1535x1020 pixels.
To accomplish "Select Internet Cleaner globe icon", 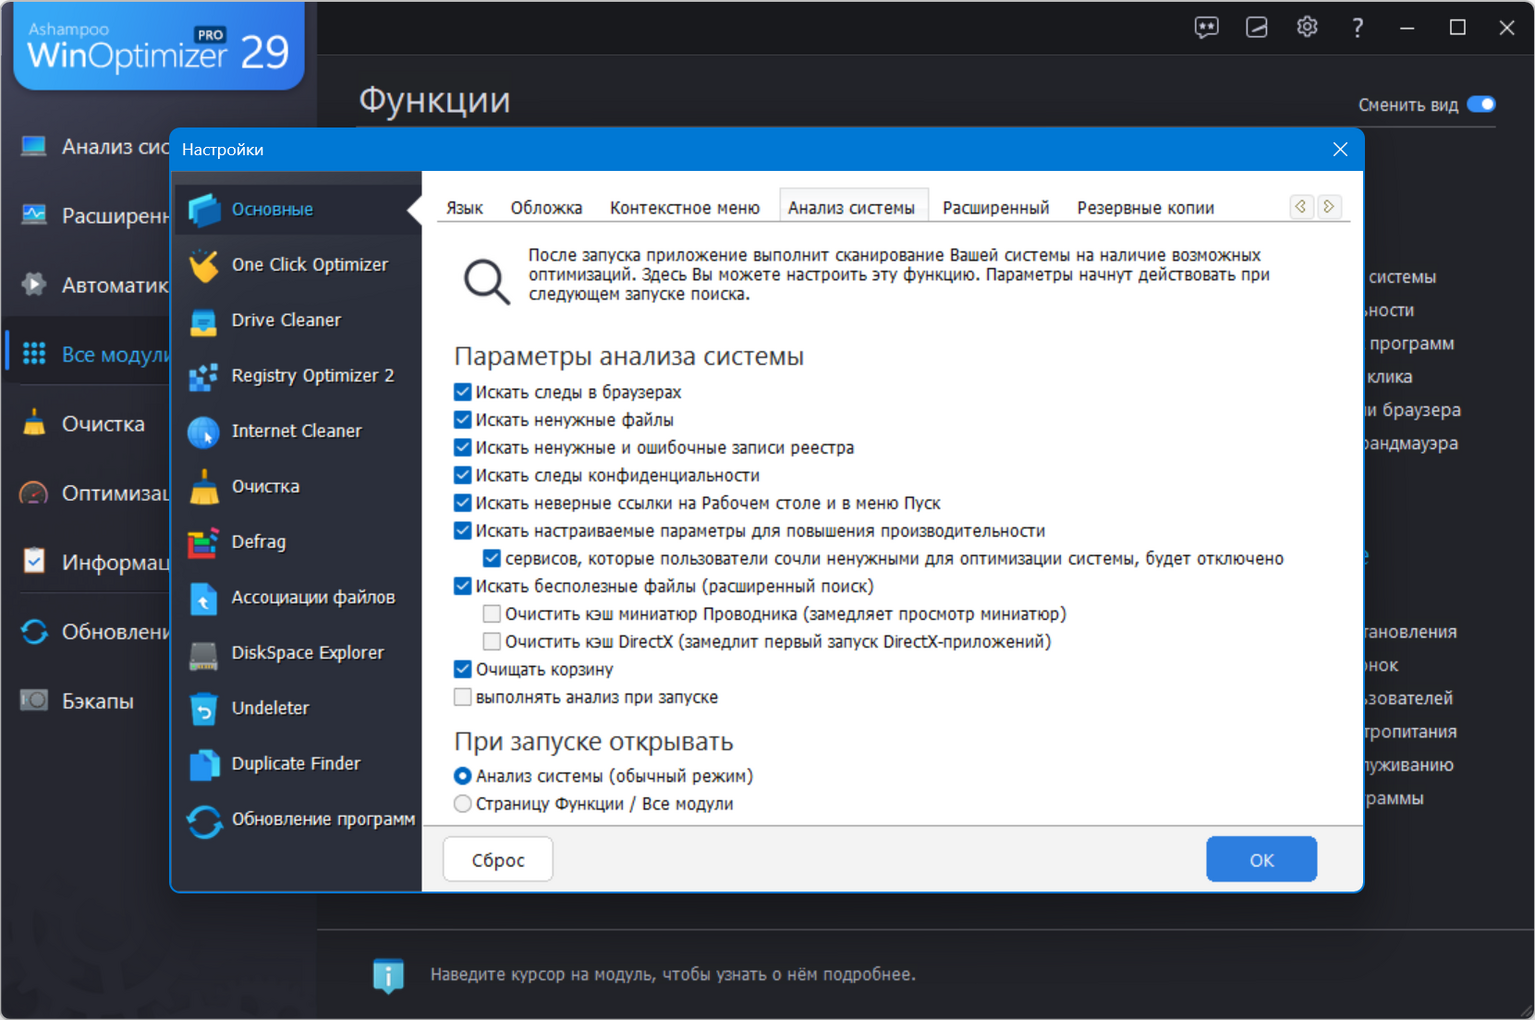I will 205,431.
